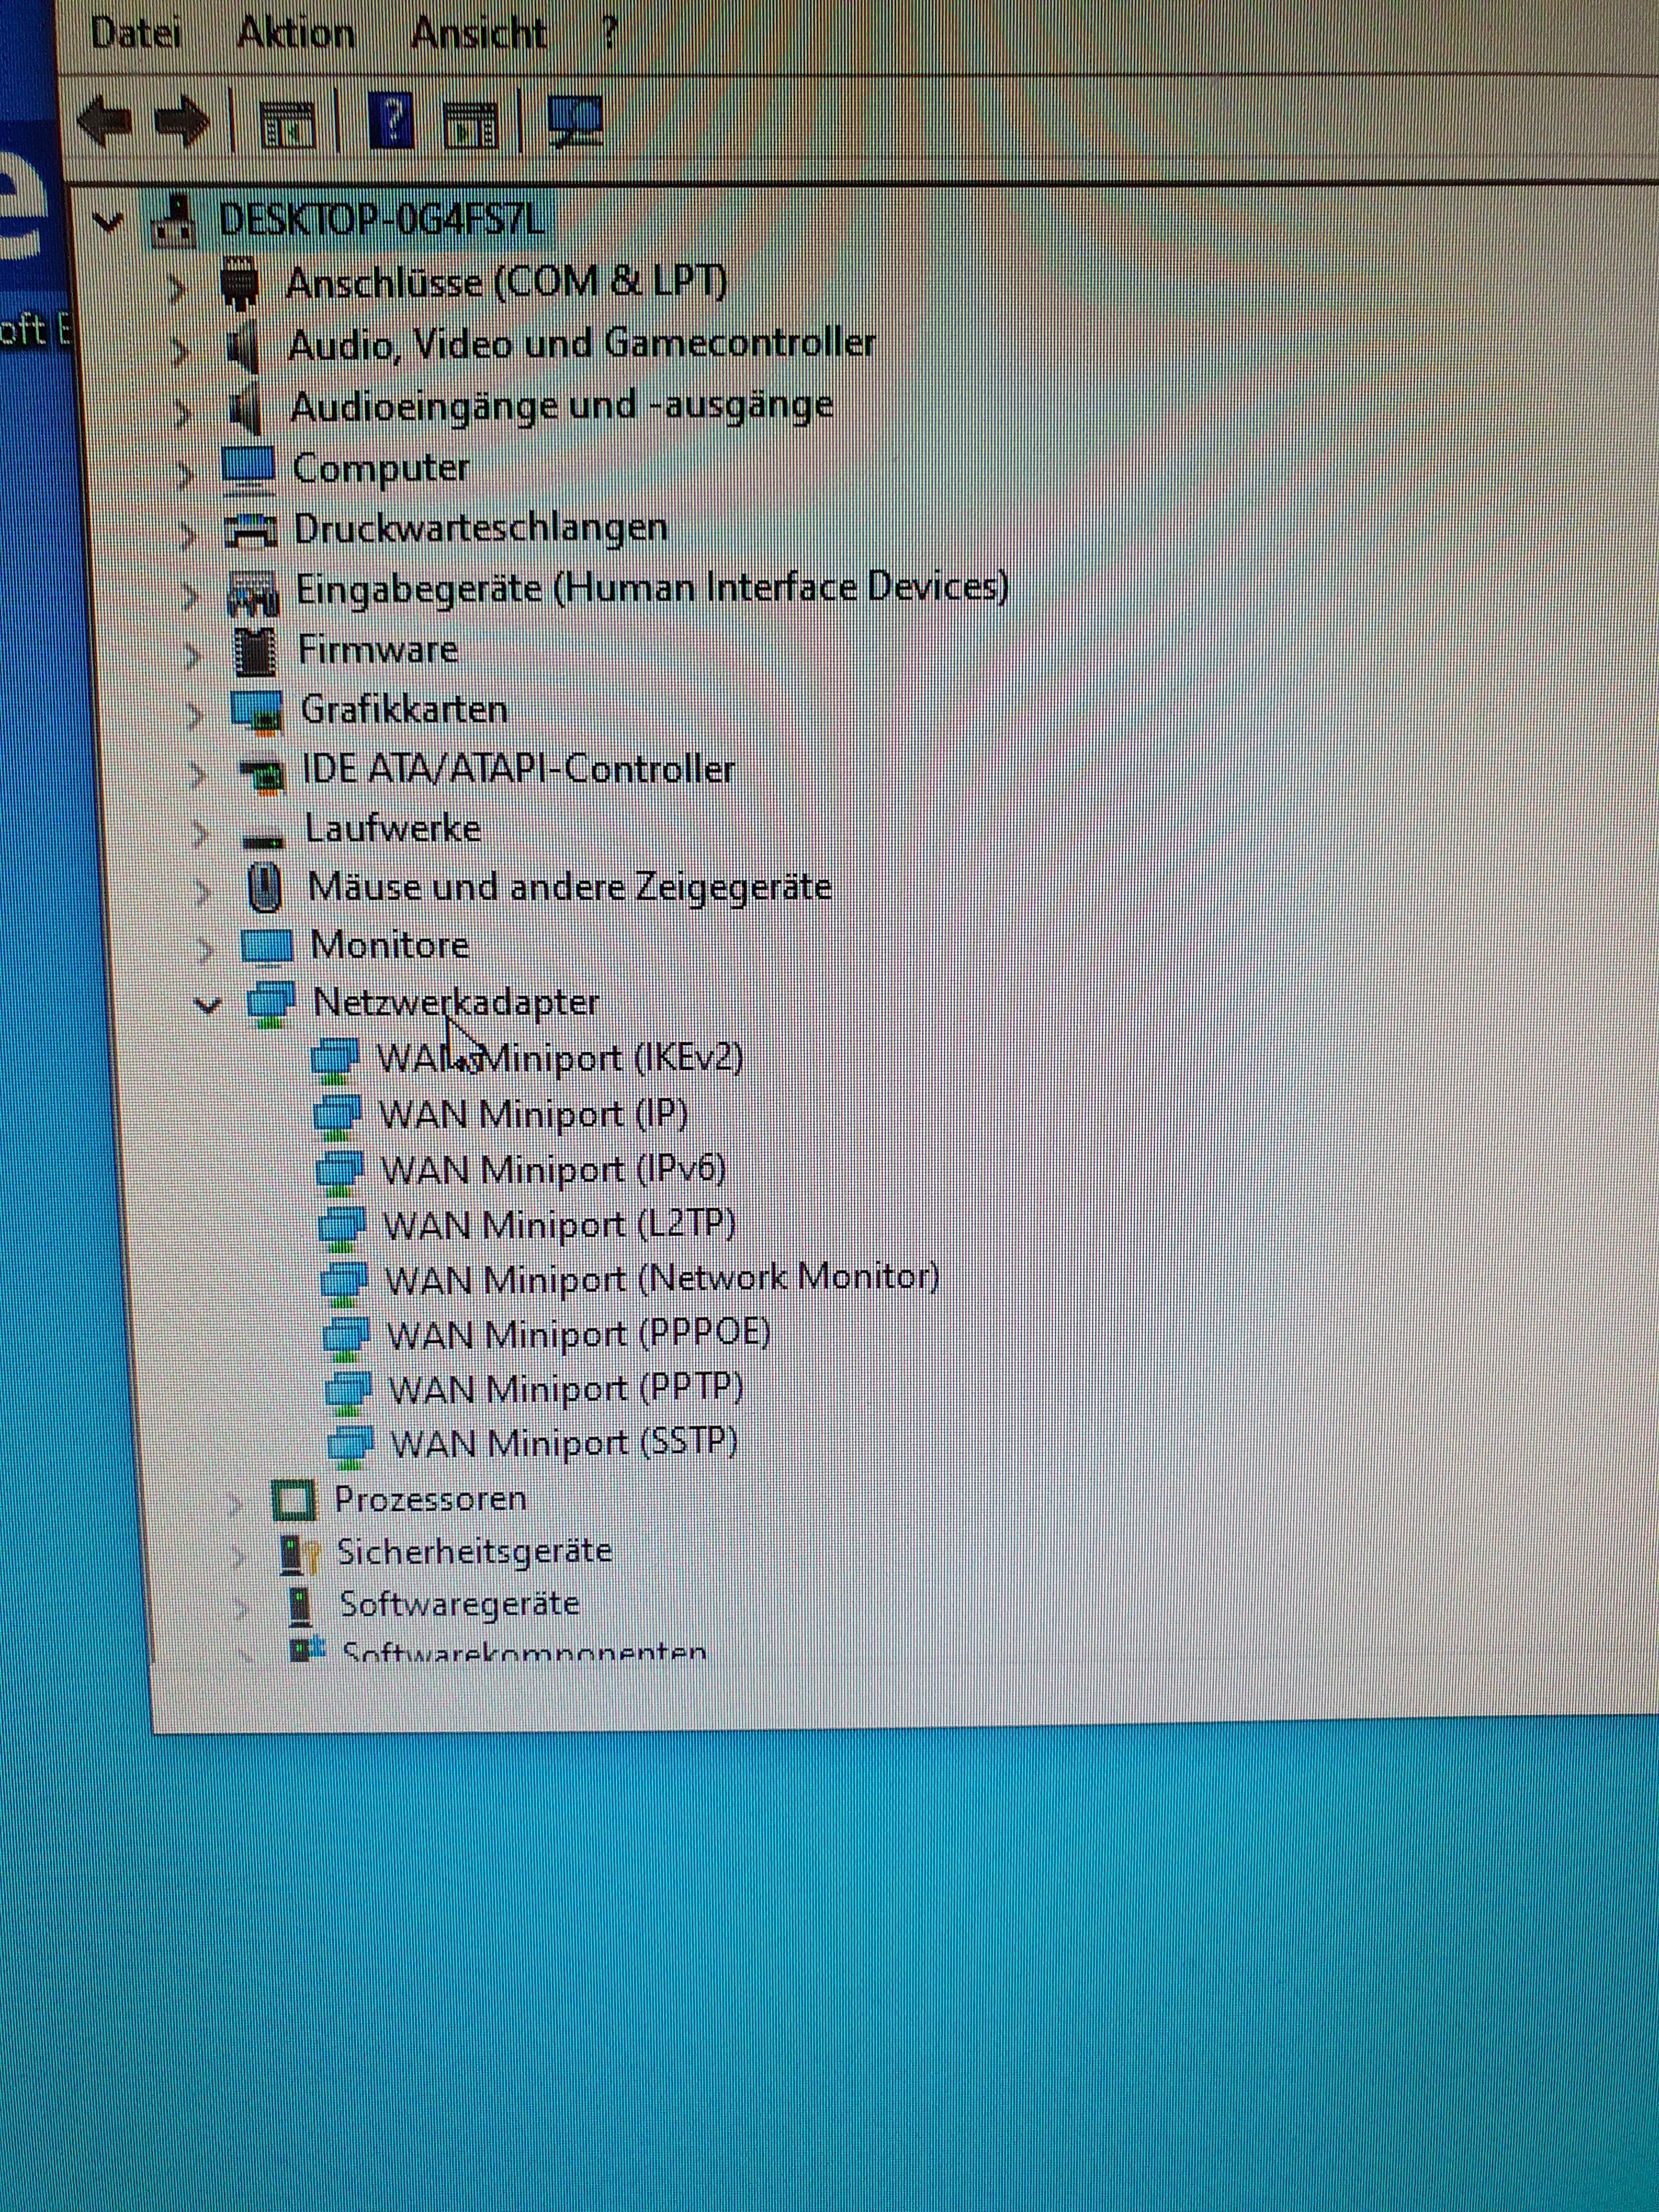Click the Show/Hide console tree icon
1659x2212 pixels.
click(287, 125)
